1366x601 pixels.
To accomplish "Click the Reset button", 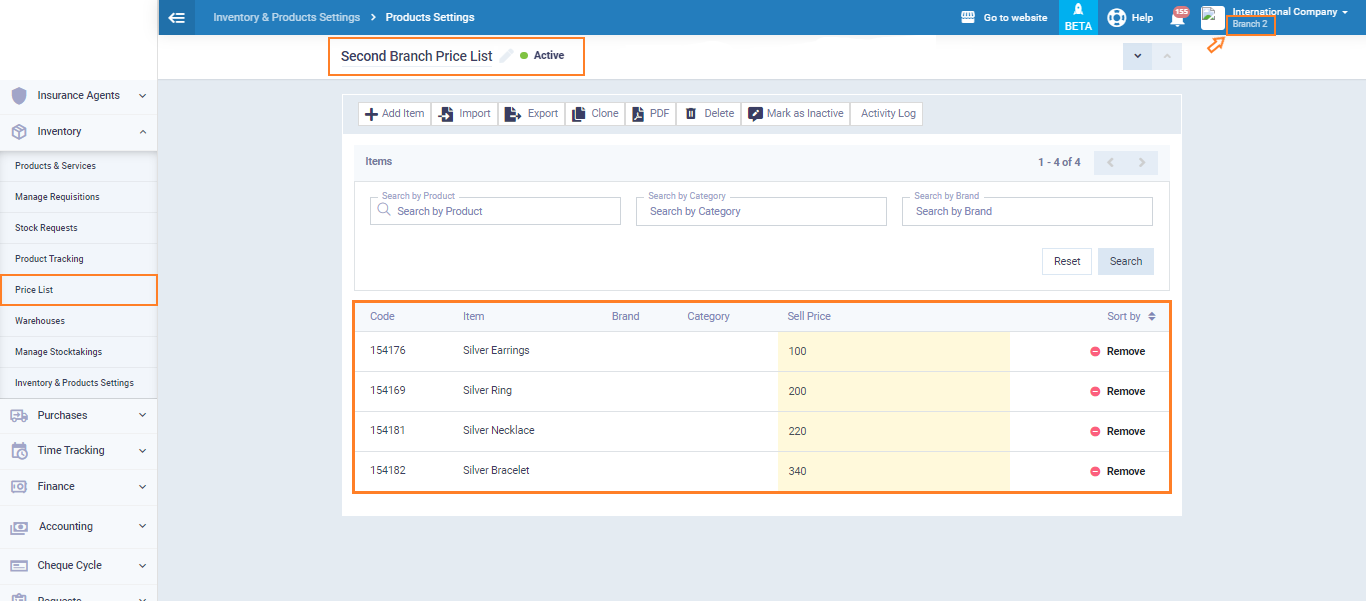I will coord(1067,262).
